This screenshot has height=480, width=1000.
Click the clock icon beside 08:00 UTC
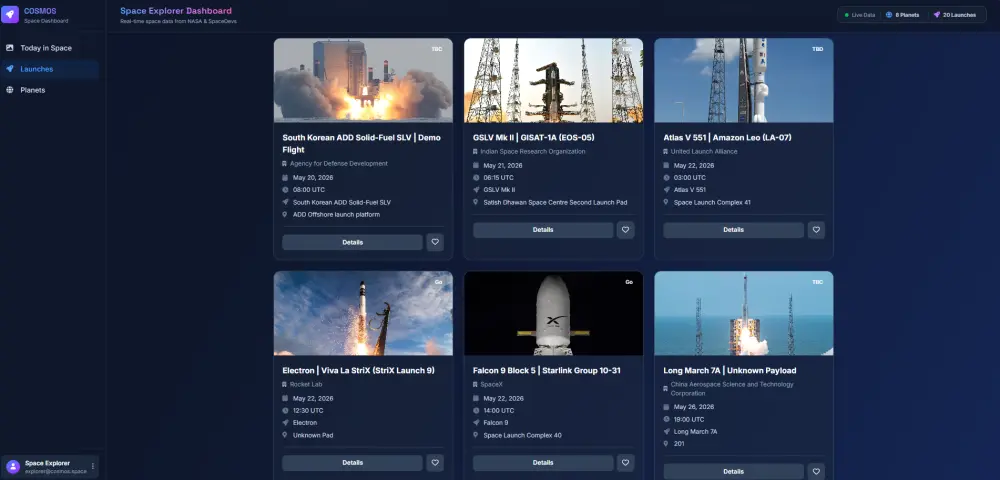pos(285,190)
